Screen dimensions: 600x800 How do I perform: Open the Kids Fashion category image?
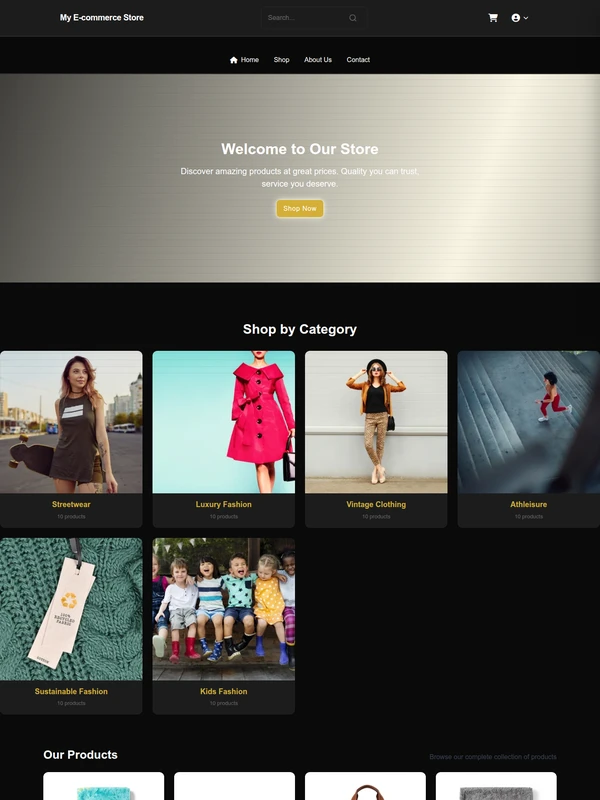(x=223, y=609)
